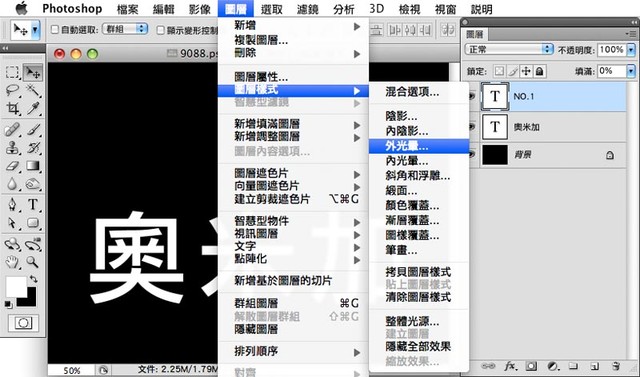
Task: Open the 濾鏡 menu
Action: pyautogui.click(x=307, y=9)
